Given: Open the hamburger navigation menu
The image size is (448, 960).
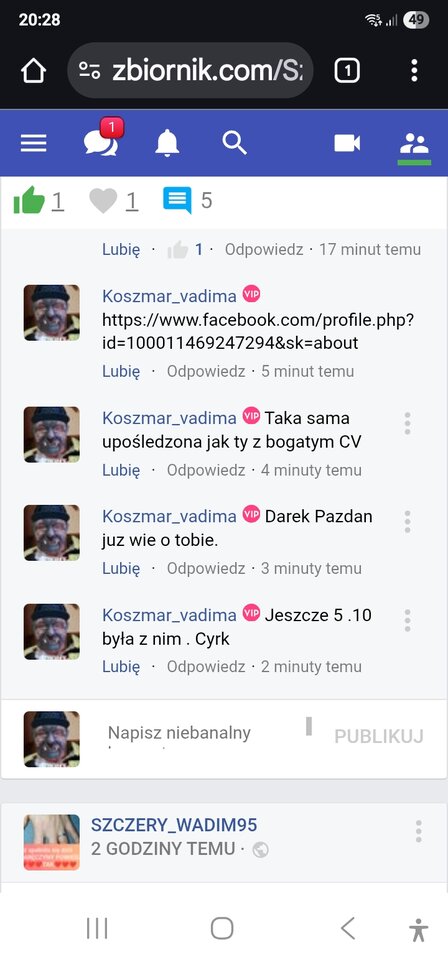Looking at the screenshot, I should (x=34, y=143).
